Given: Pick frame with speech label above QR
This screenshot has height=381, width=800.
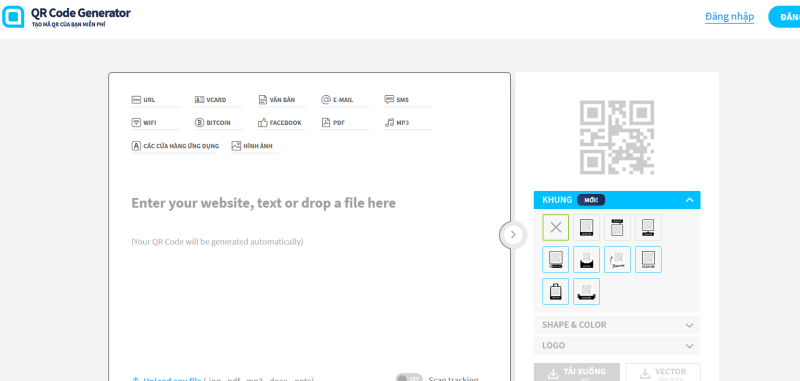Looking at the screenshot, I should [x=617, y=227].
